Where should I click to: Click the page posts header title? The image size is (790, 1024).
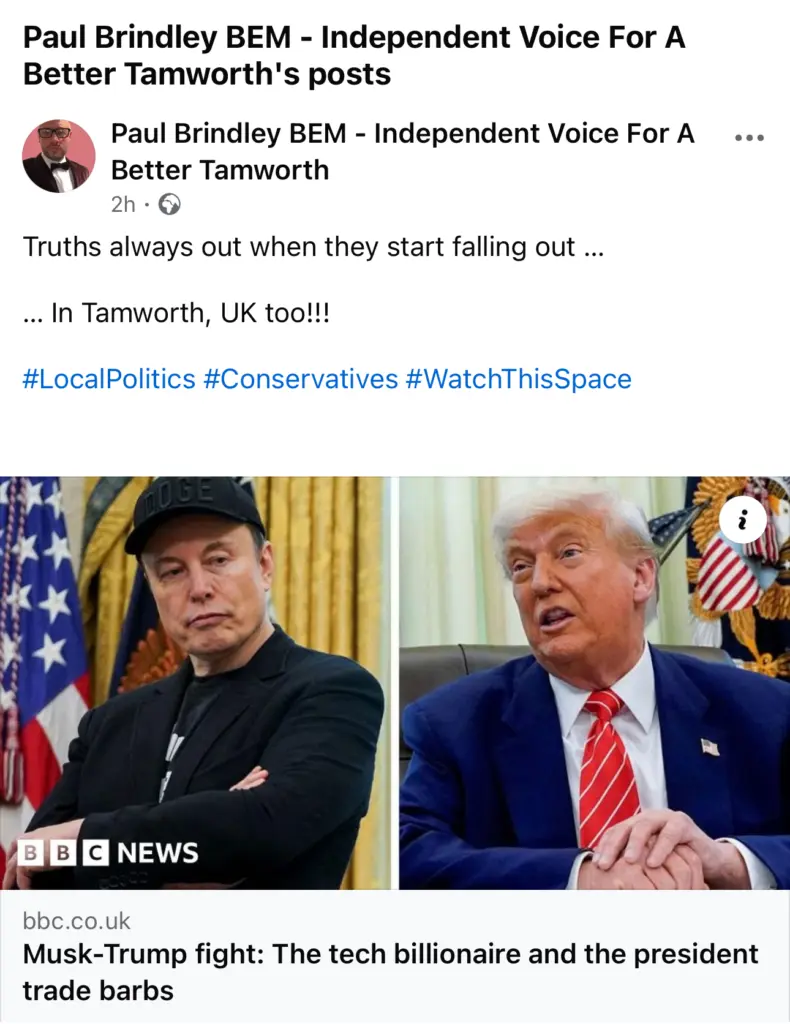[x=354, y=56]
